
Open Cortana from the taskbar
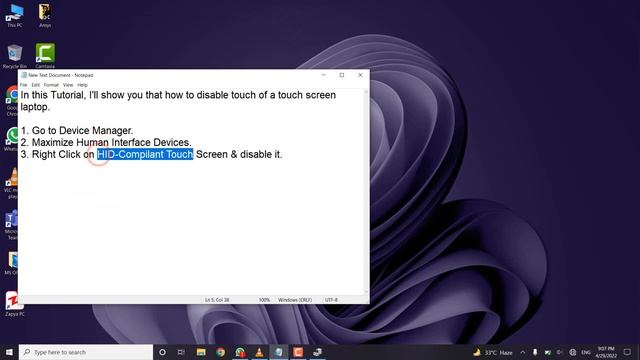coord(162,352)
